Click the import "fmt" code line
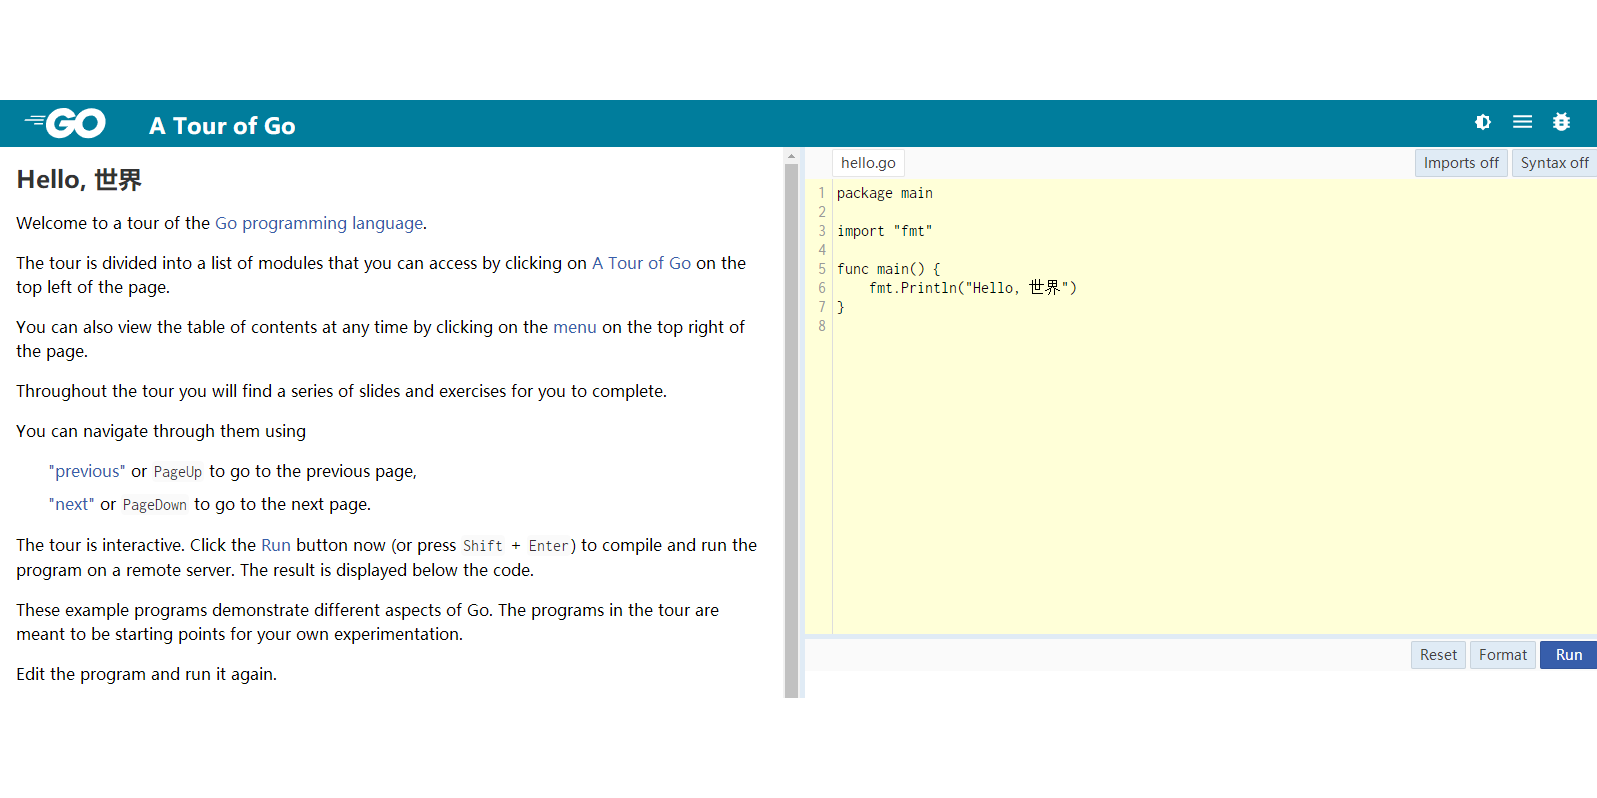 [884, 231]
